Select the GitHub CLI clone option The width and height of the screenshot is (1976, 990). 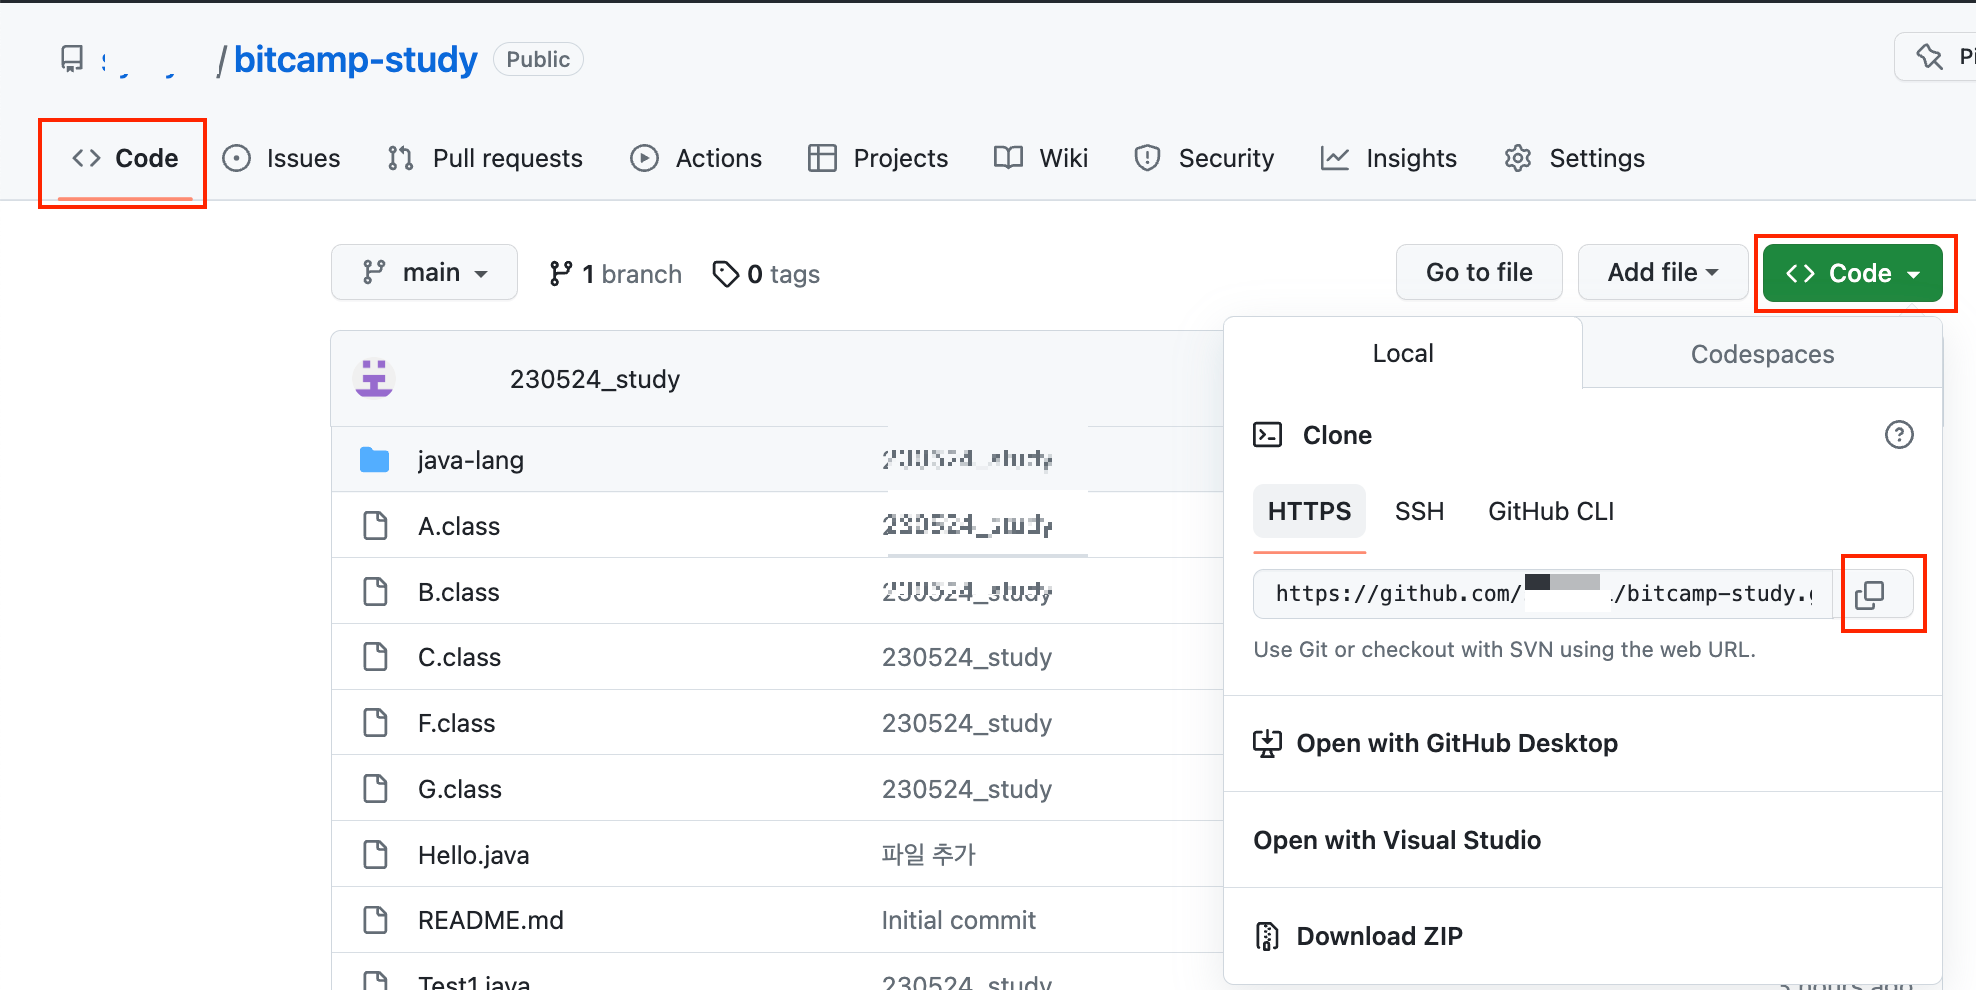point(1551,511)
